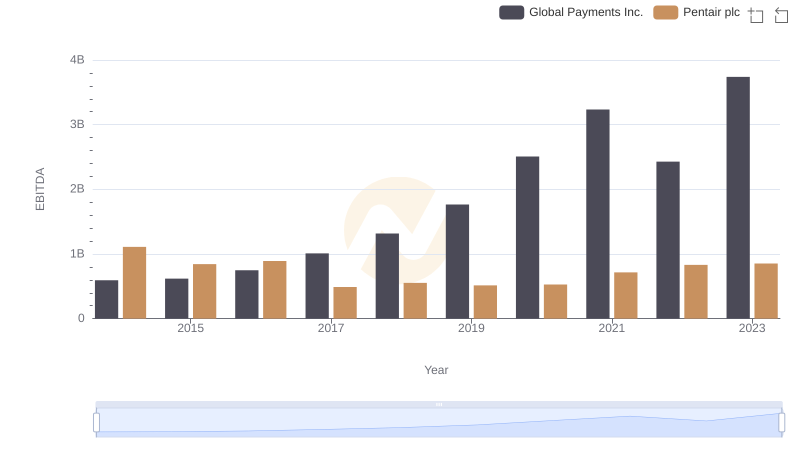This screenshot has height=461, width=800.
Task: Click the 2017 x-axis label
Action: [331, 328]
